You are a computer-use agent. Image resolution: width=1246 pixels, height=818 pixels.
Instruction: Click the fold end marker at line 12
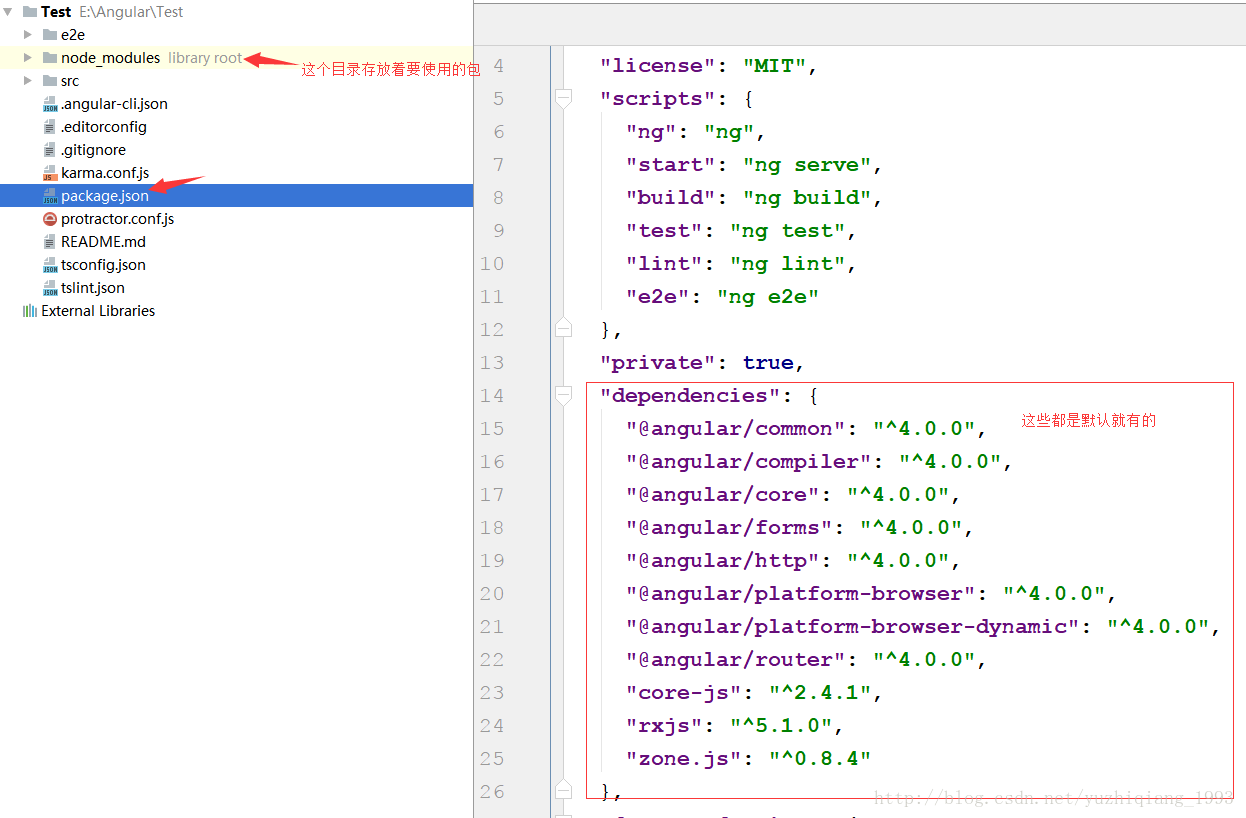563,329
